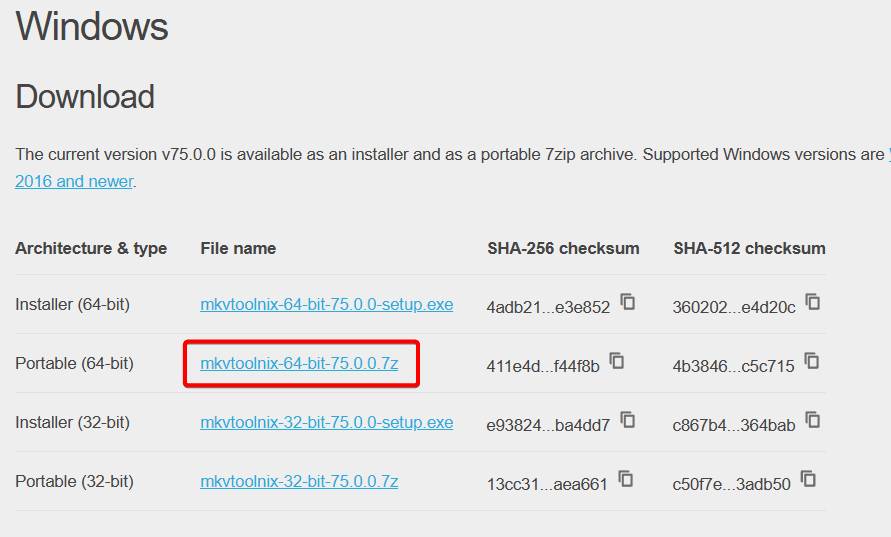Image resolution: width=891 pixels, height=537 pixels.
Task: Download mkvtoolnix-64-bit-75.0.0-setup.exe
Action: point(327,305)
